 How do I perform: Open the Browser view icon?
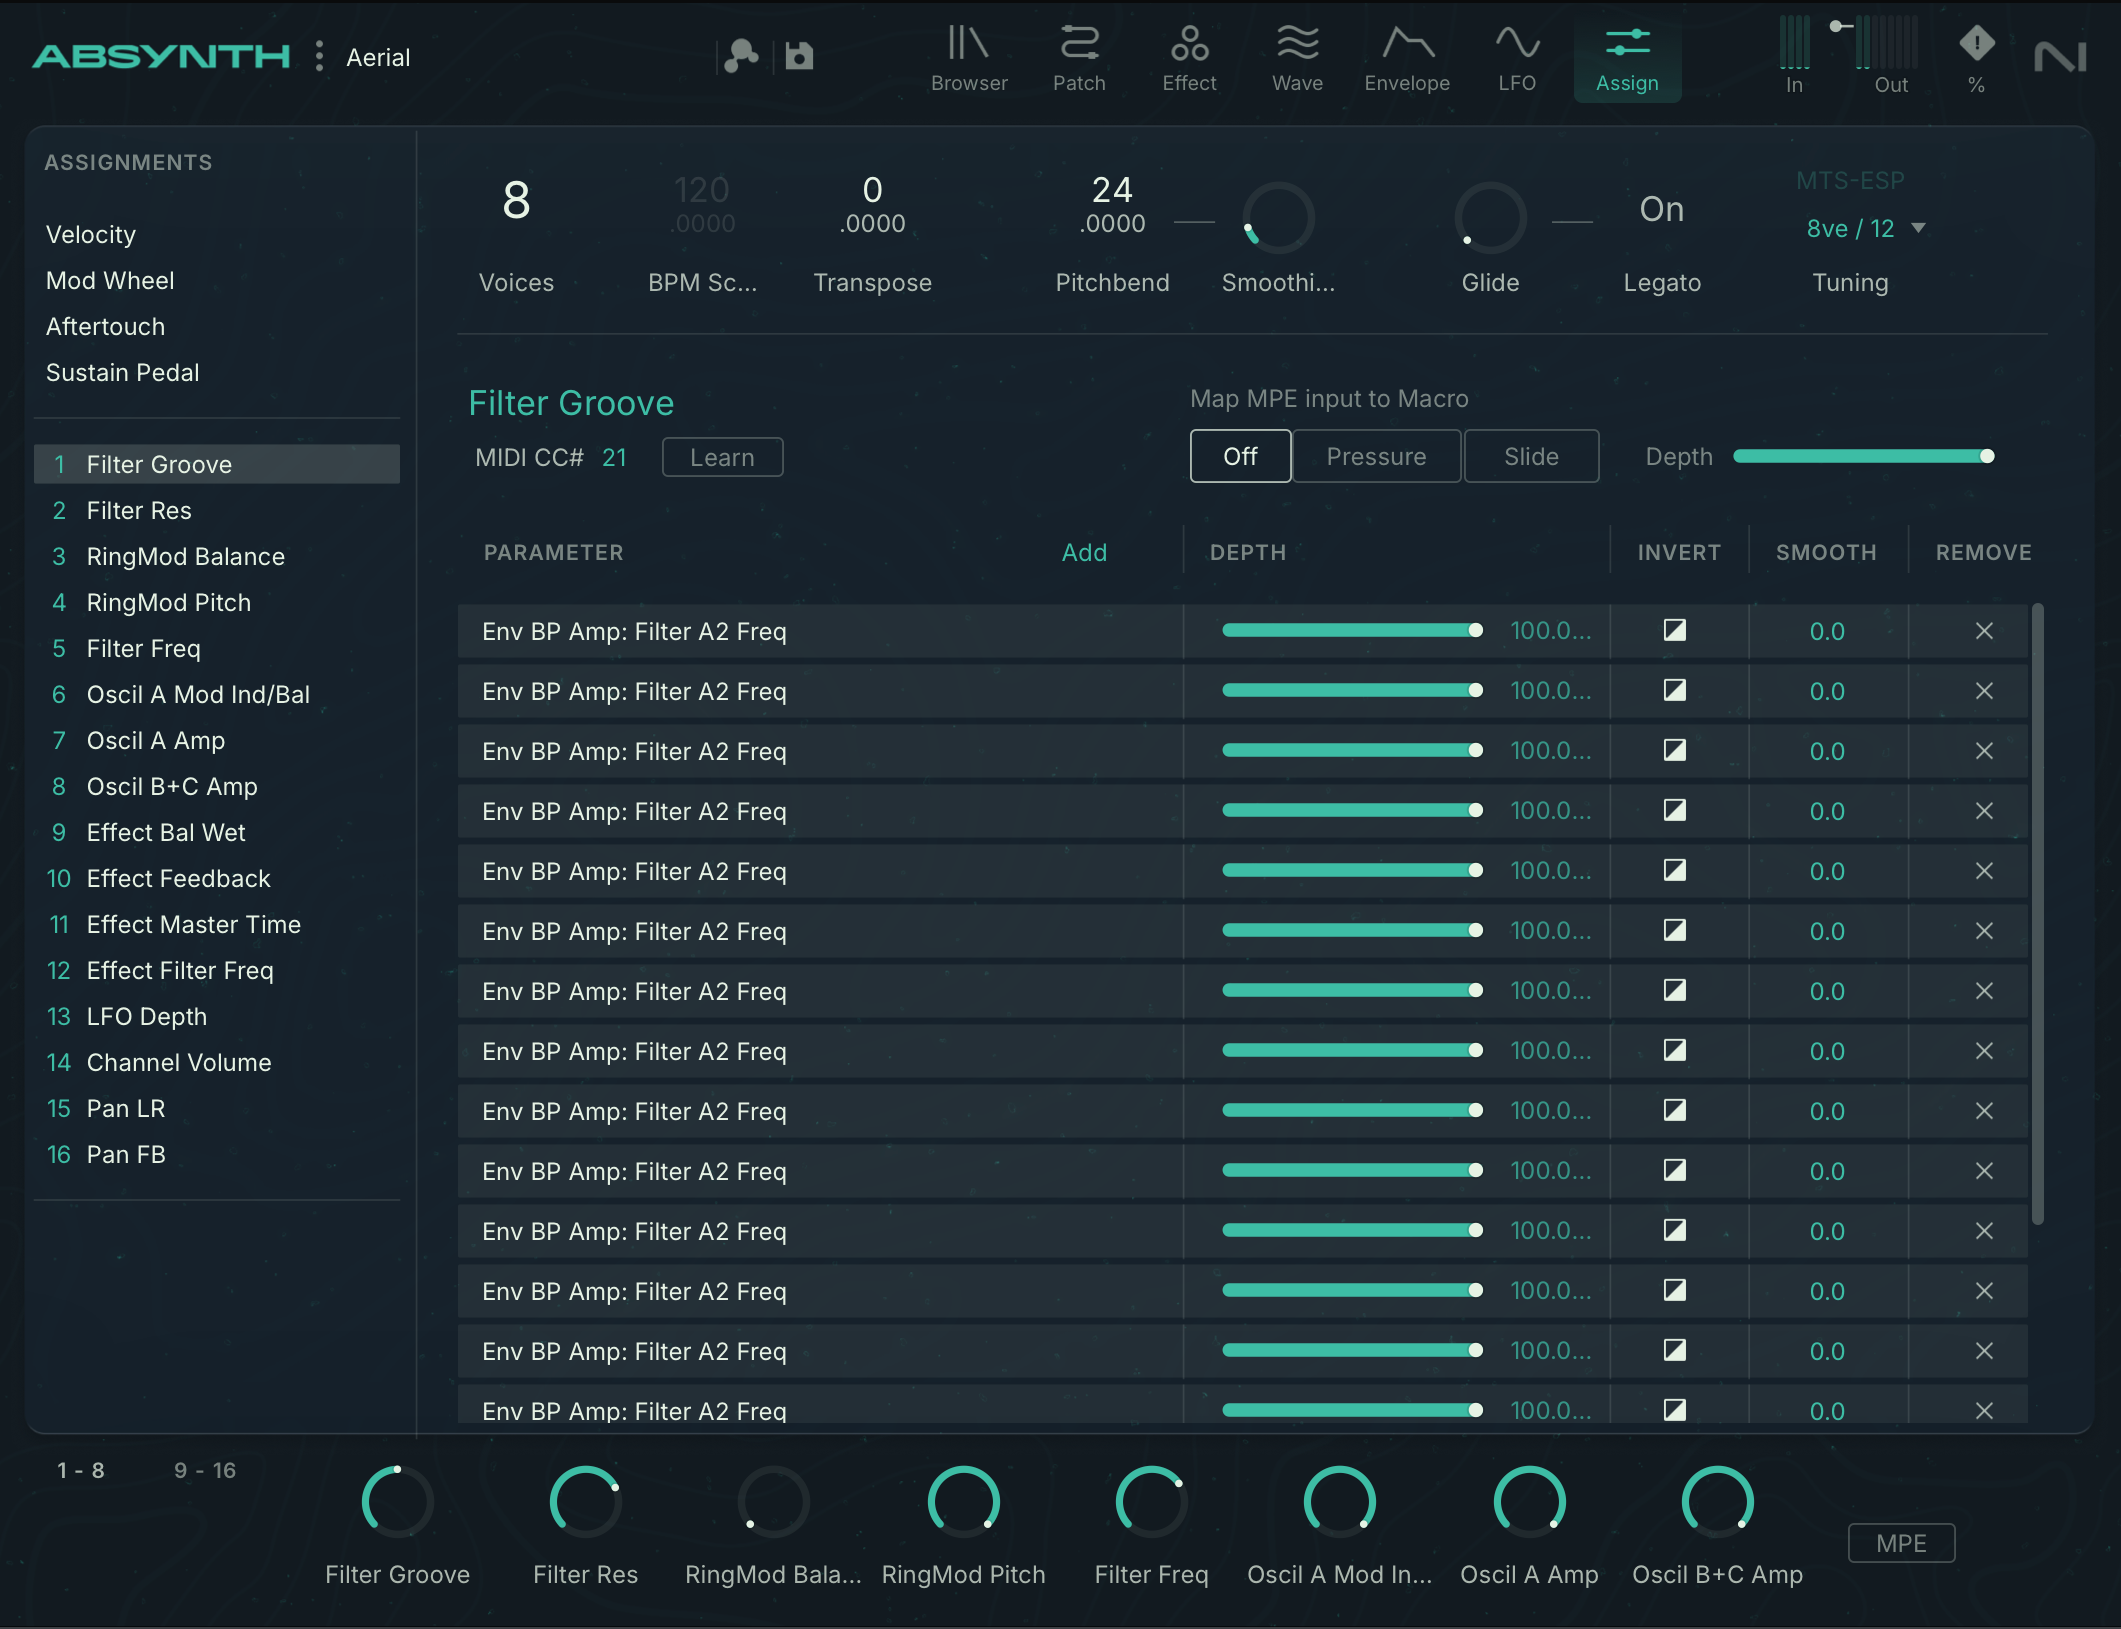pos(968,45)
